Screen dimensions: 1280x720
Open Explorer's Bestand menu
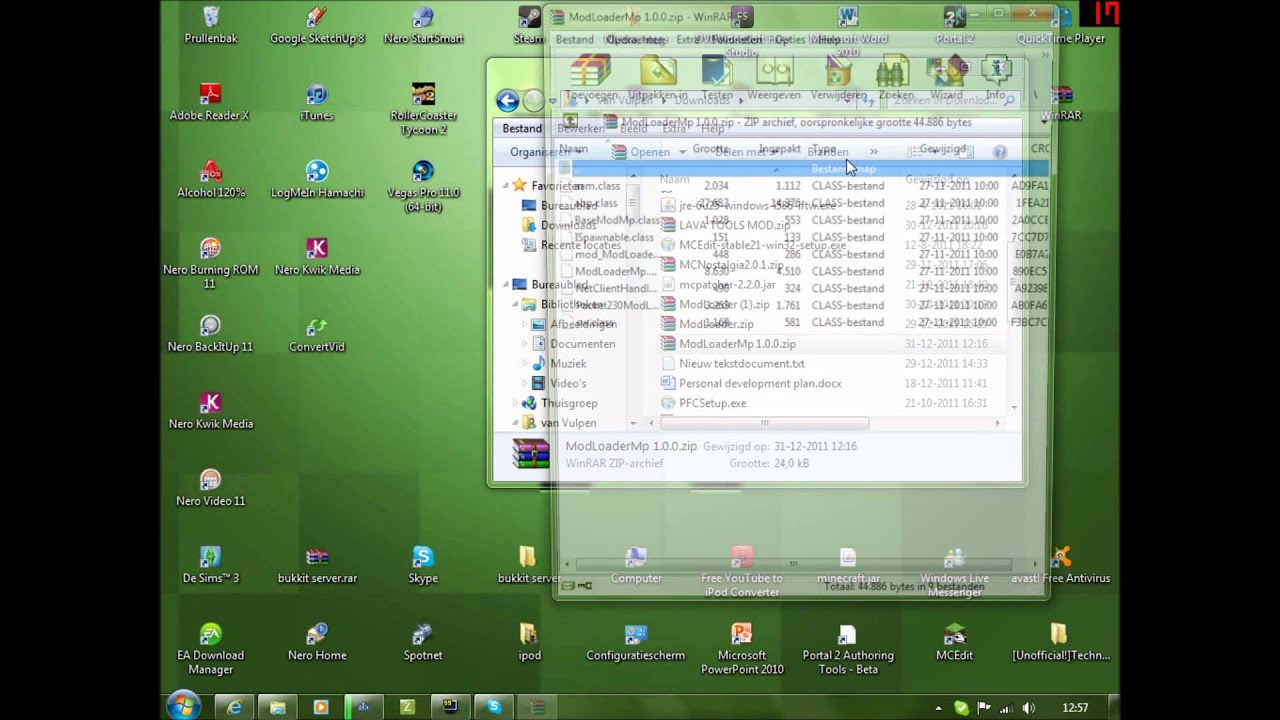tap(522, 128)
